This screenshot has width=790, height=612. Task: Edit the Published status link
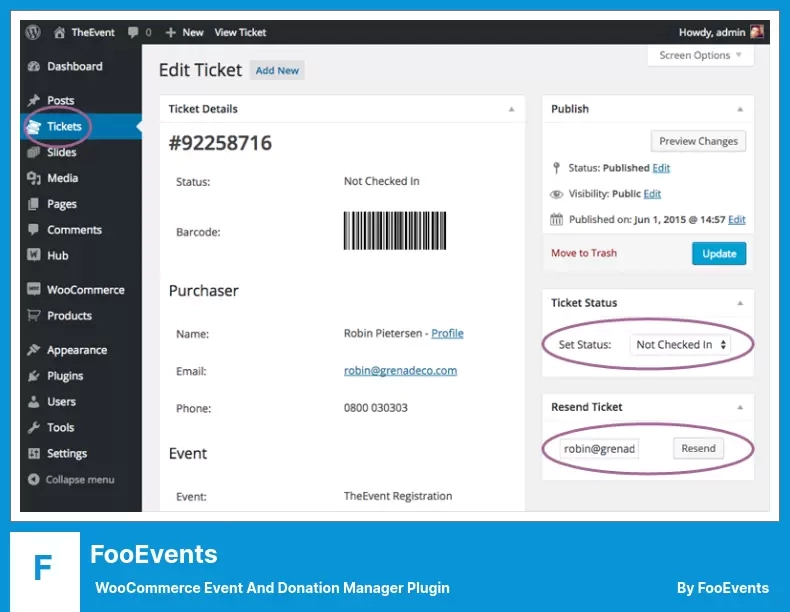(x=661, y=168)
